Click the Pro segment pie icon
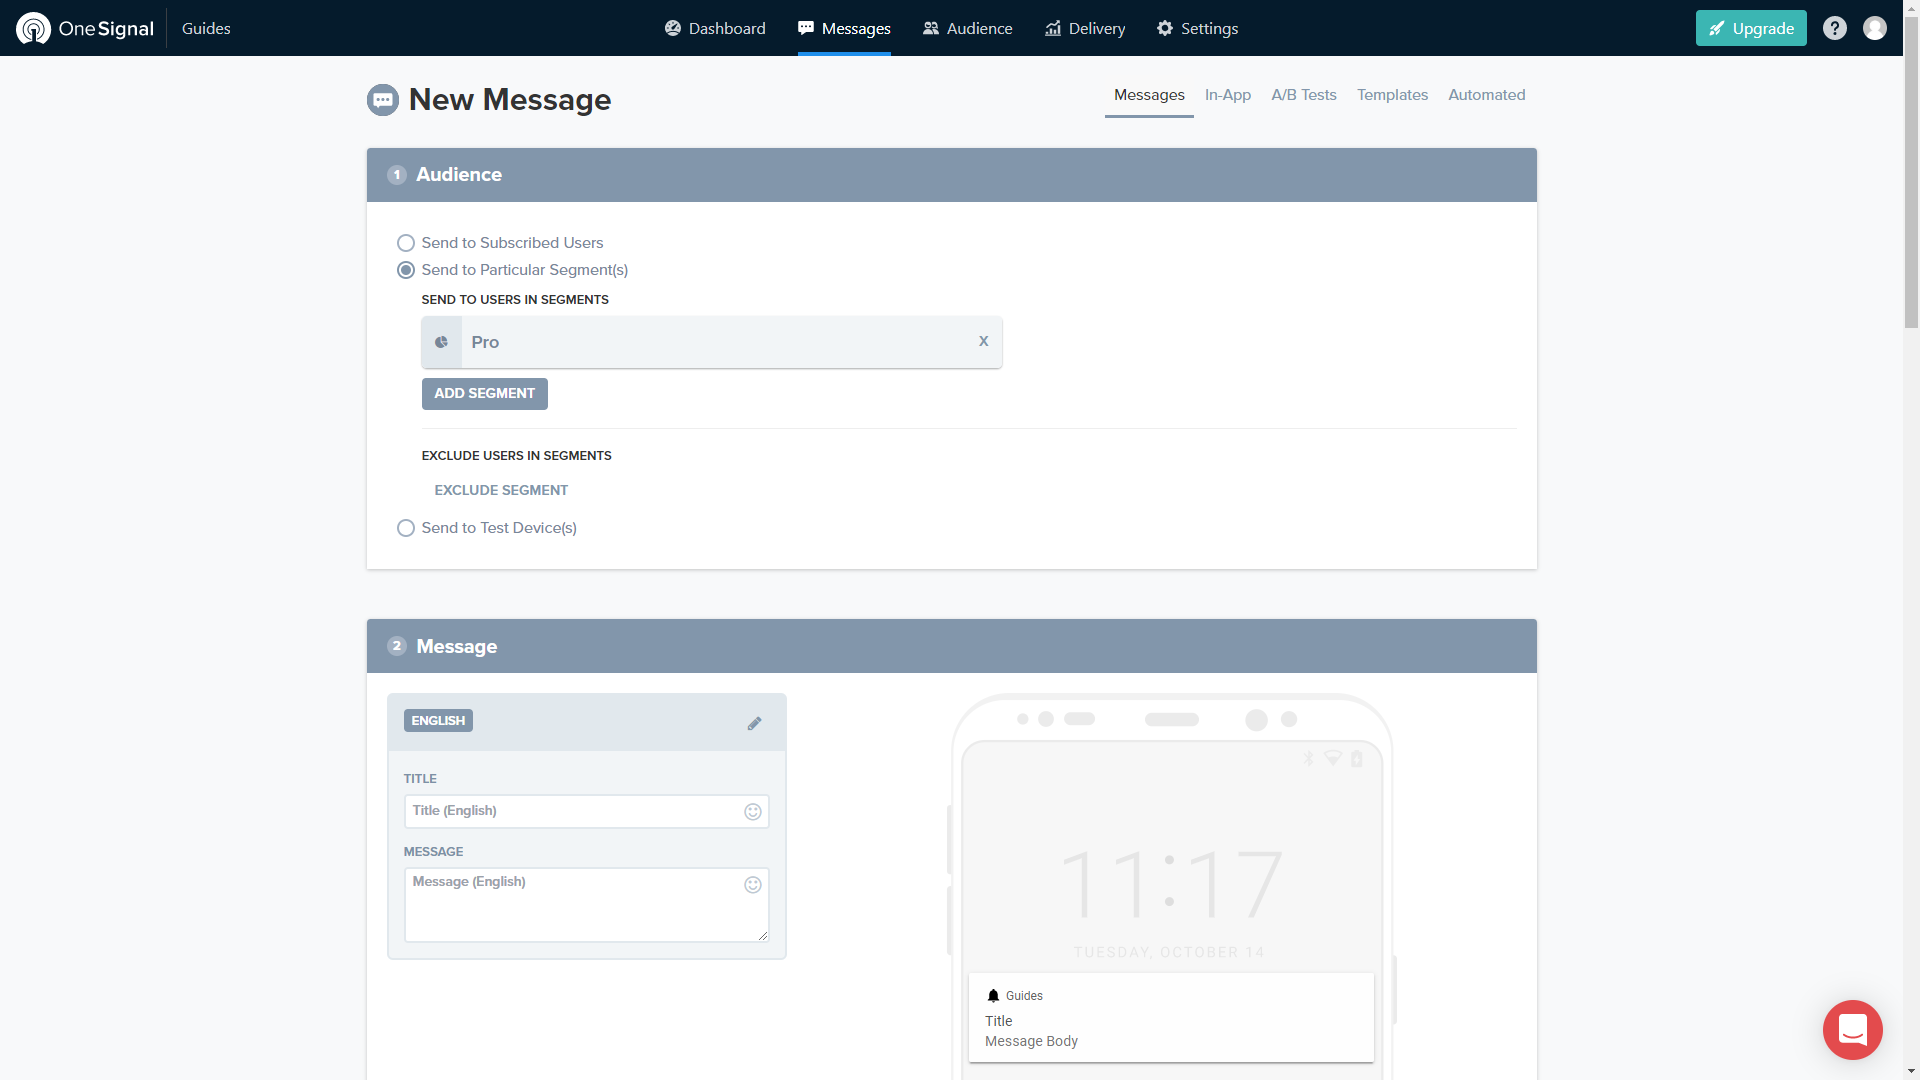Viewport: 1920px width, 1080px height. coord(441,342)
